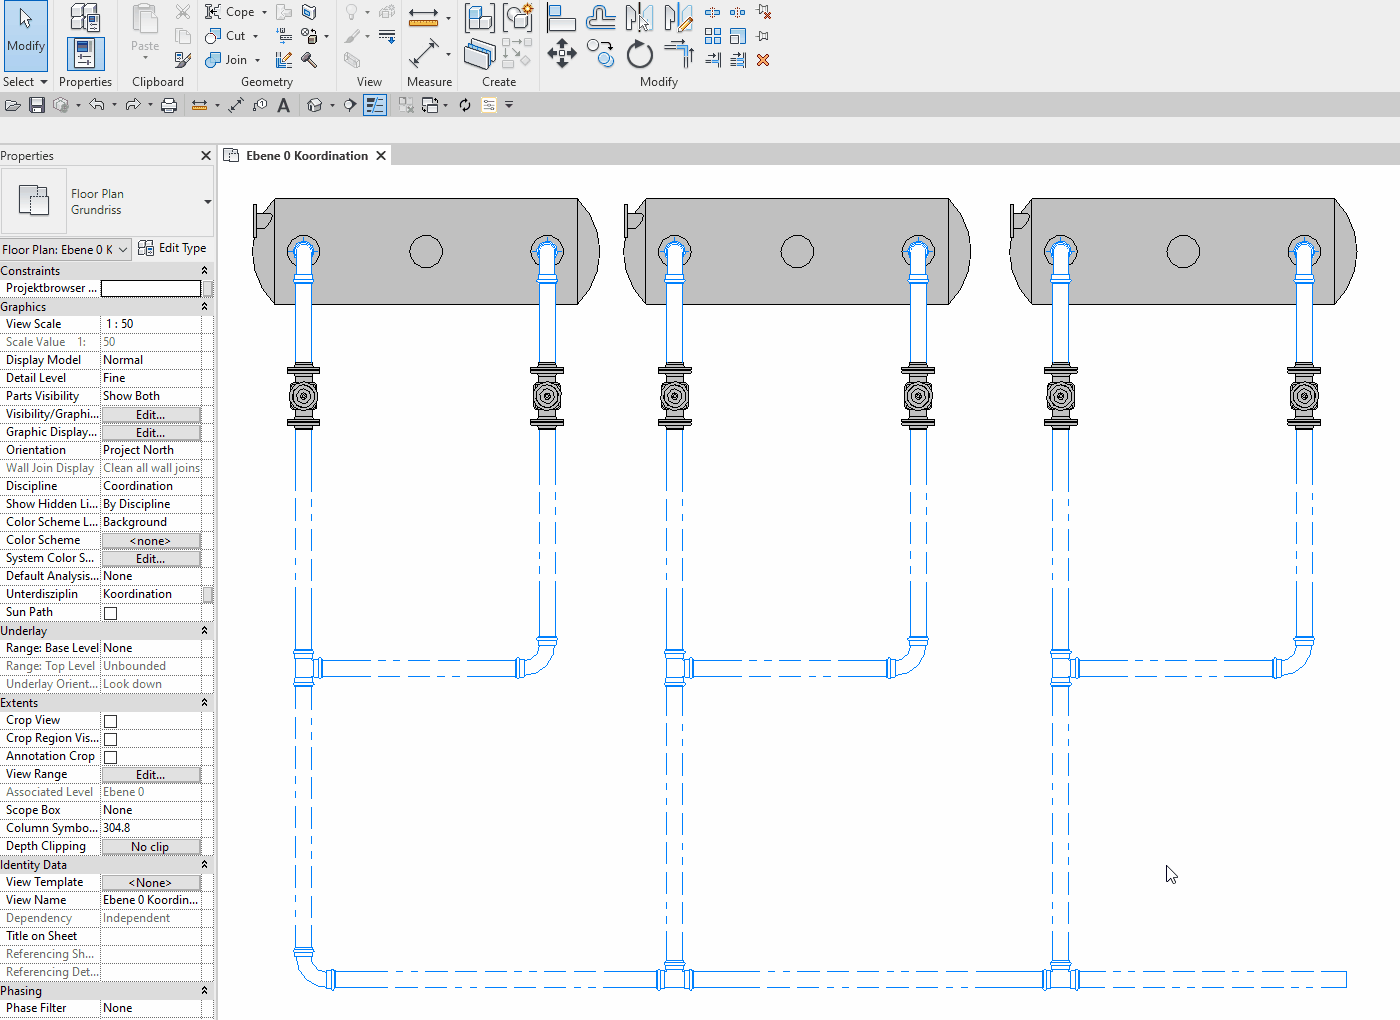Image resolution: width=1400 pixels, height=1020 pixels.
Task: Click the Pin icon in Modify panel
Action: click(763, 36)
